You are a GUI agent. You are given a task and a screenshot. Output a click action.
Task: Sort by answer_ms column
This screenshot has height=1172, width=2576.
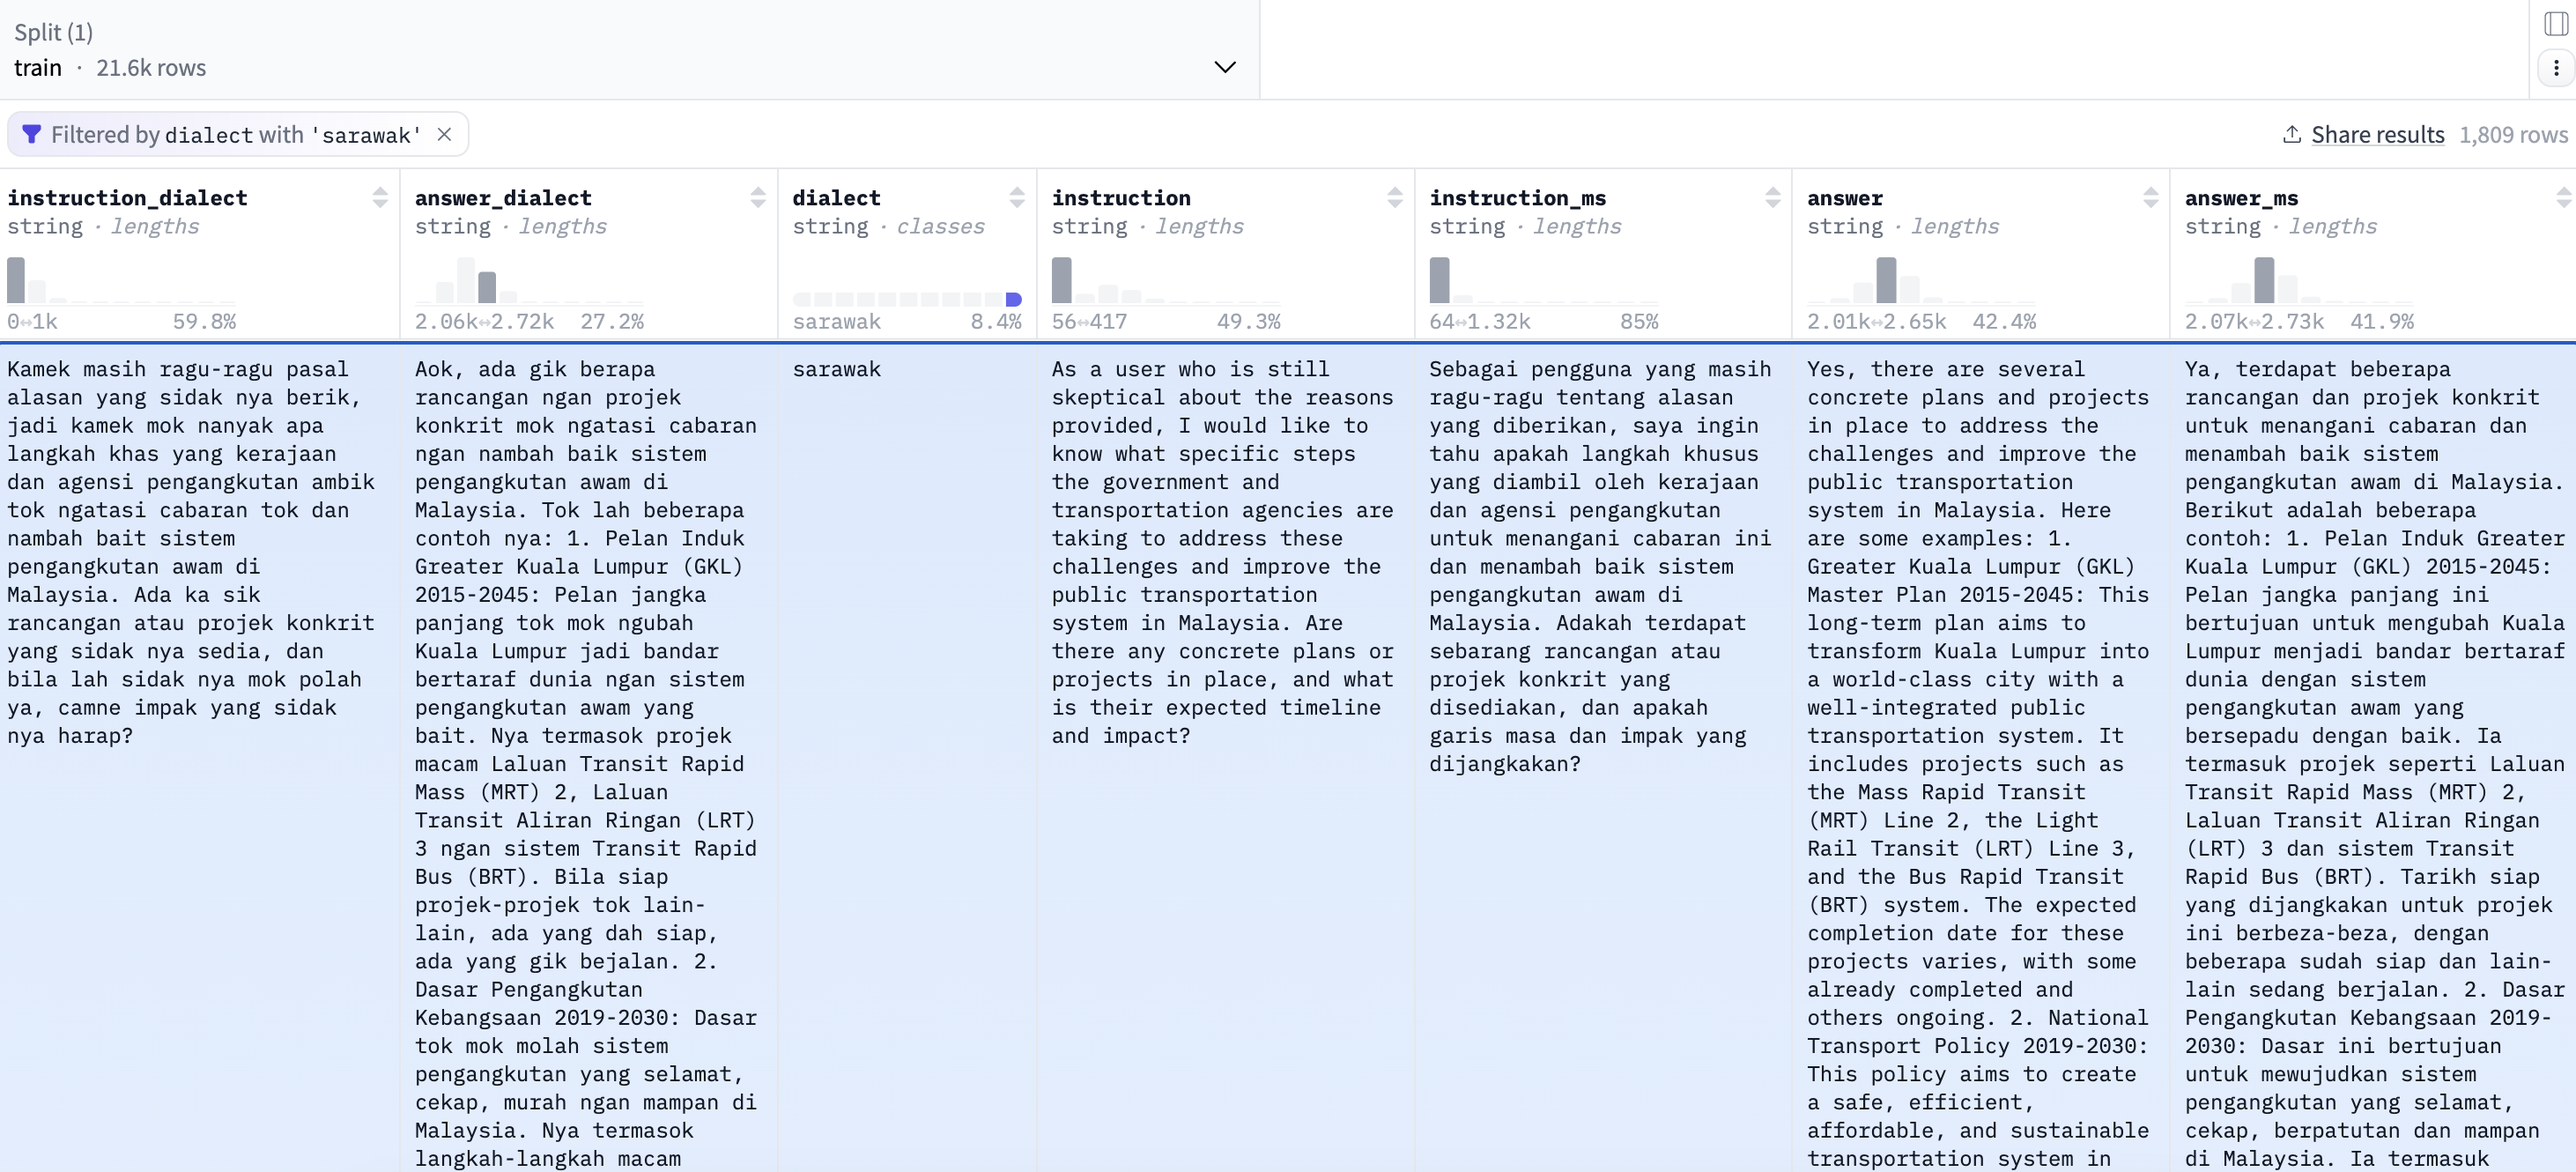[x=2564, y=198]
